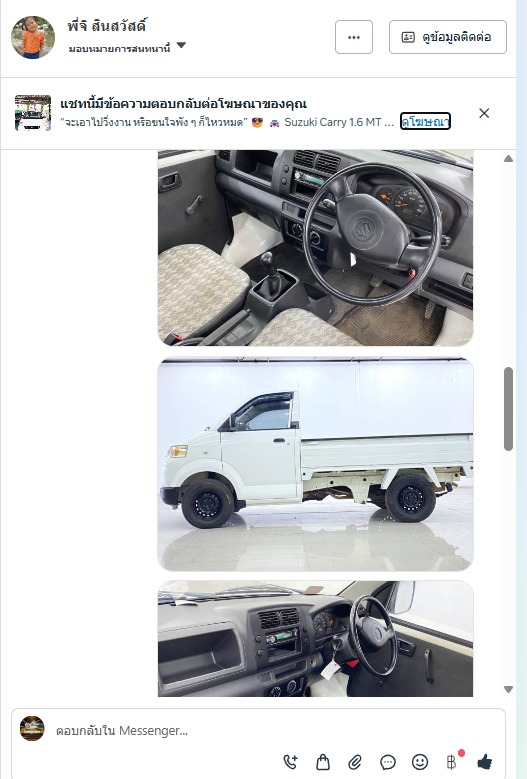Open the three-dots more options button
Screen dimensions: 527x779
click(x=354, y=37)
